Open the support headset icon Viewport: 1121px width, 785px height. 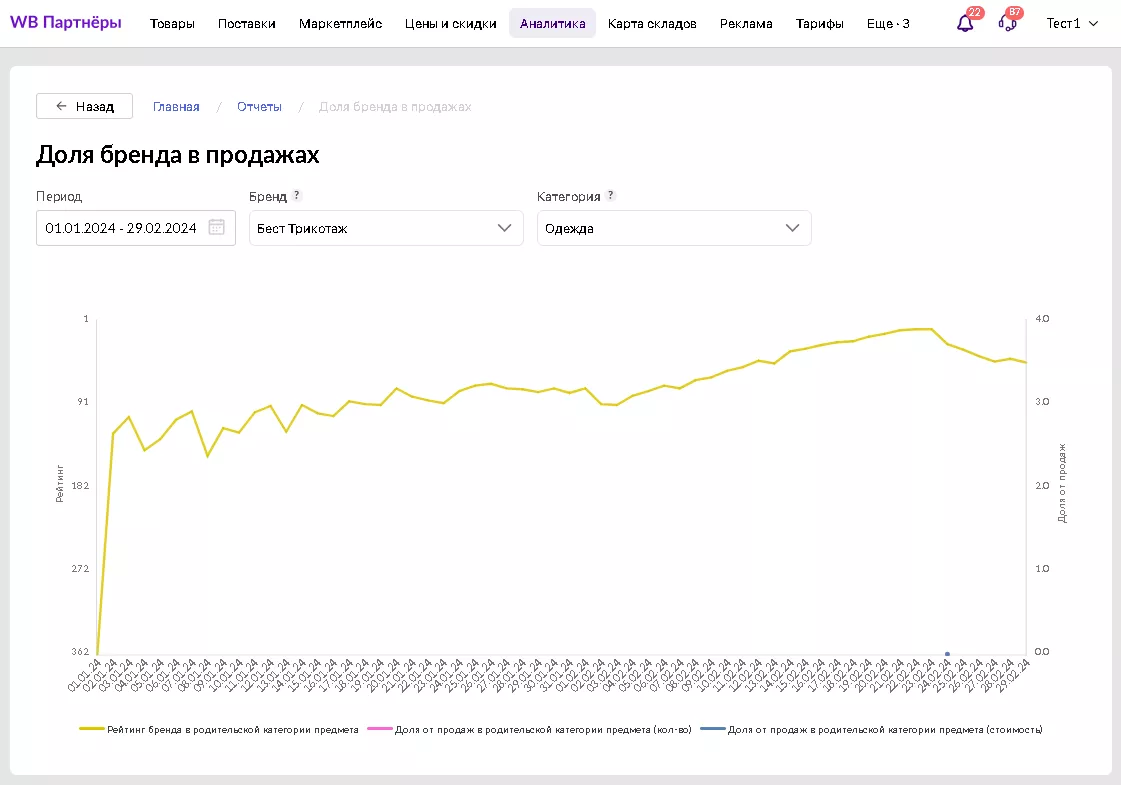pos(1008,23)
